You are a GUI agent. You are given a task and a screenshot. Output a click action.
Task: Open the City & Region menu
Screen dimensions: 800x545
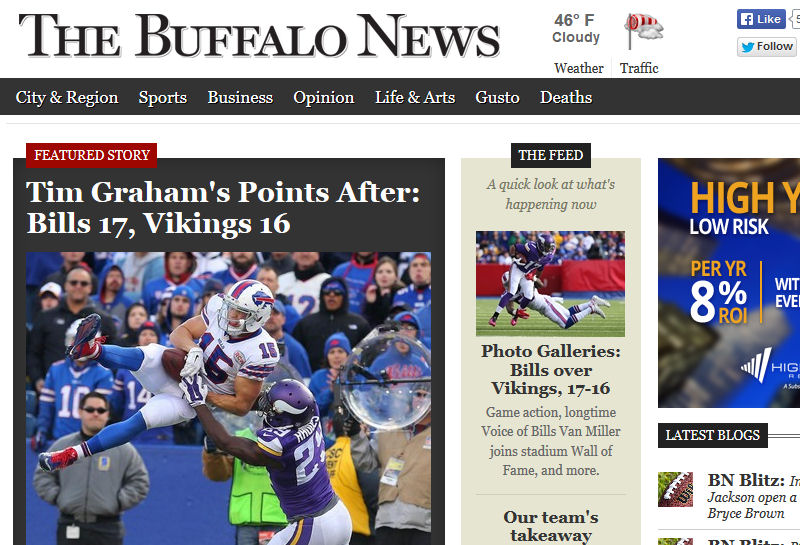point(67,97)
